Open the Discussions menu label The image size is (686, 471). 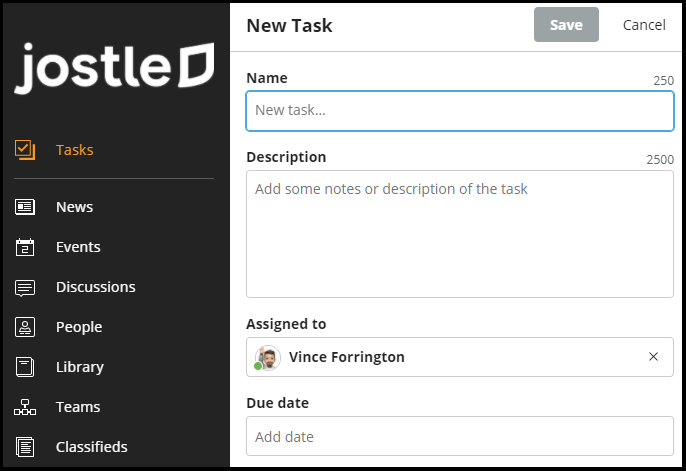click(95, 287)
